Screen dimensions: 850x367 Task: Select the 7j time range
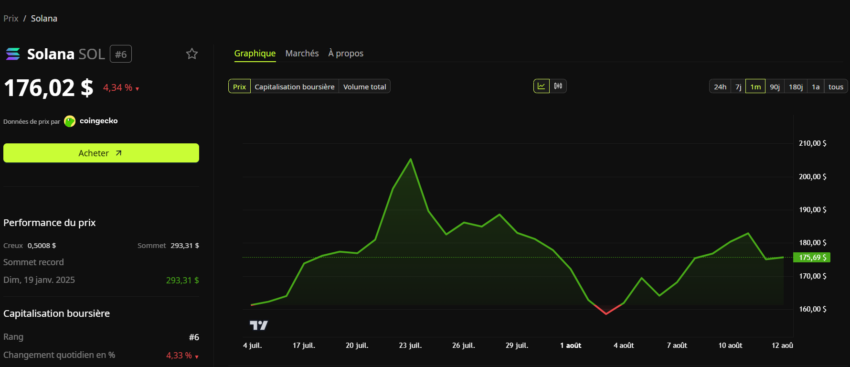[x=738, y=87]
